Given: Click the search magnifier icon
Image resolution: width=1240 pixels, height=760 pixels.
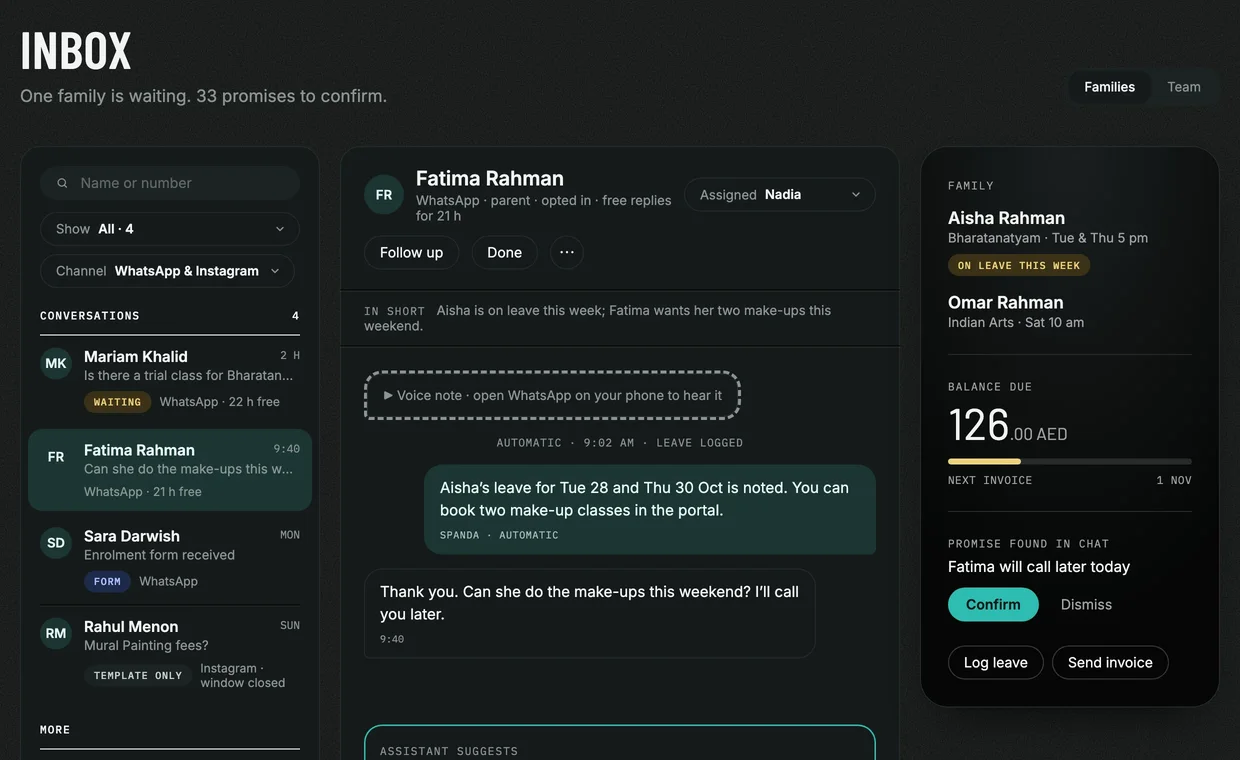Looking at the screenshot, I should point(62,183).
